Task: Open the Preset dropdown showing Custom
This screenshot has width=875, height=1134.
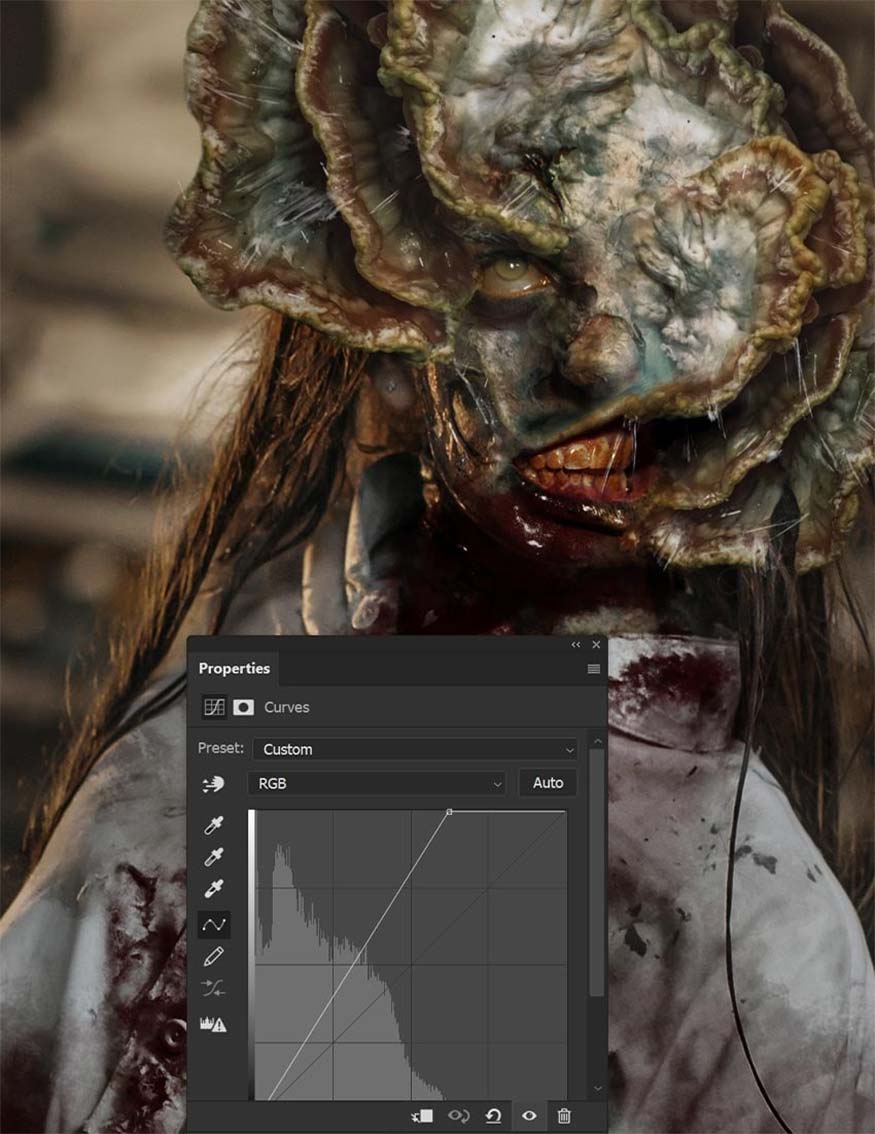Action: pos(415,749)
